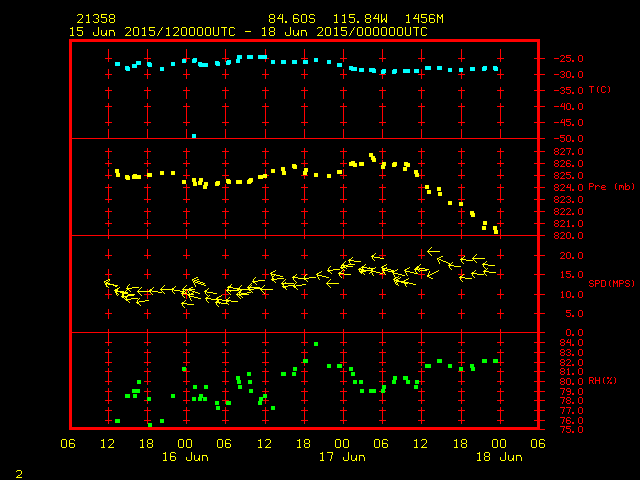
Task: Click the 78.0 humidity tick value
Action: [571, 401]
